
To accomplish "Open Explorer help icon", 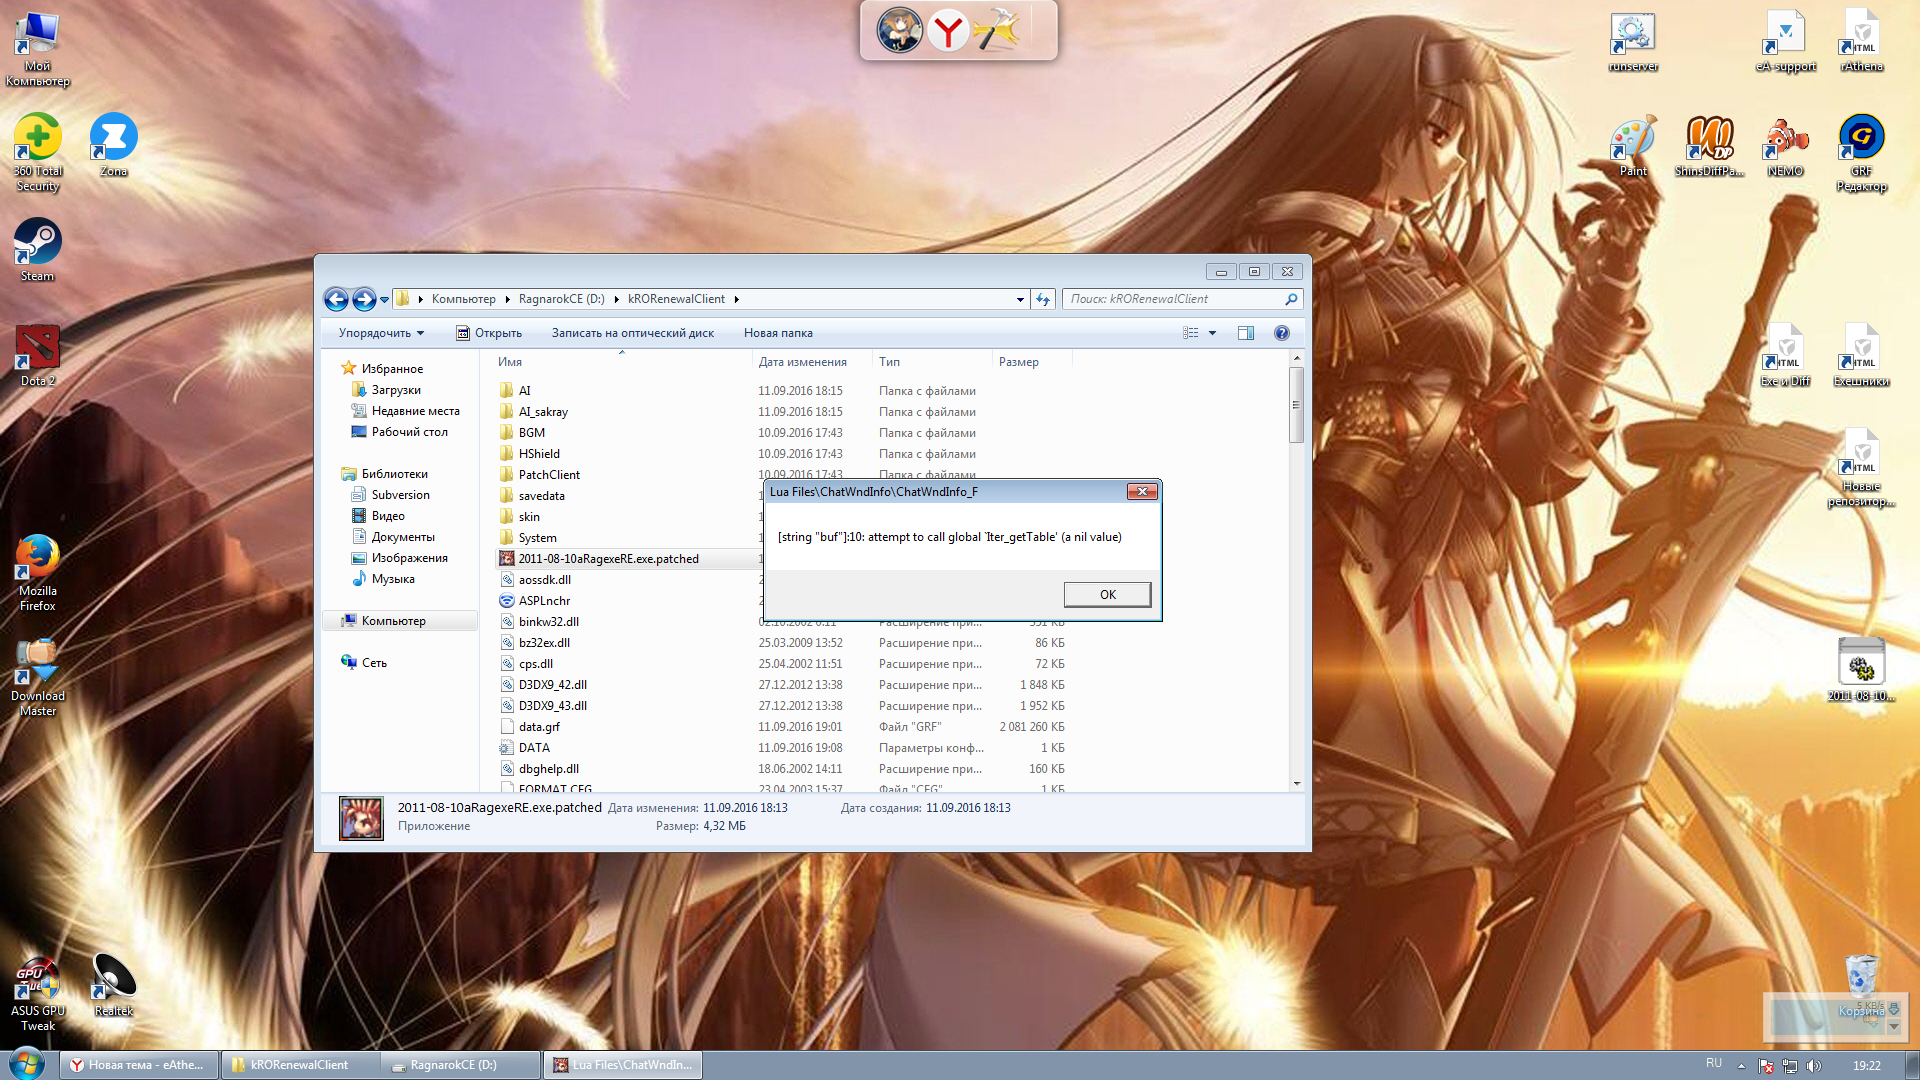I will click(1282, 333).
